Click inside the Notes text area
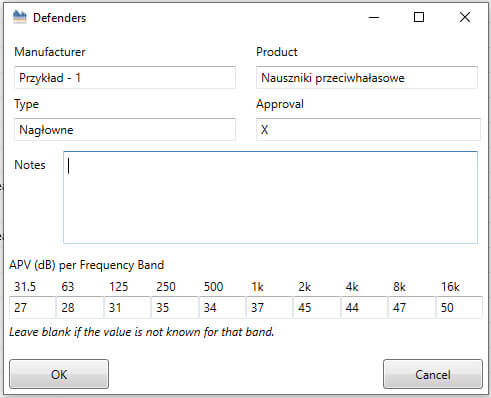The image size is (491, 398). 270,197
